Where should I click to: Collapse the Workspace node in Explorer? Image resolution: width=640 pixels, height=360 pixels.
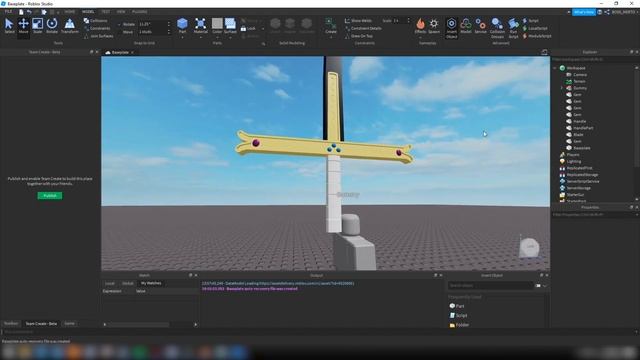point(555,68)
